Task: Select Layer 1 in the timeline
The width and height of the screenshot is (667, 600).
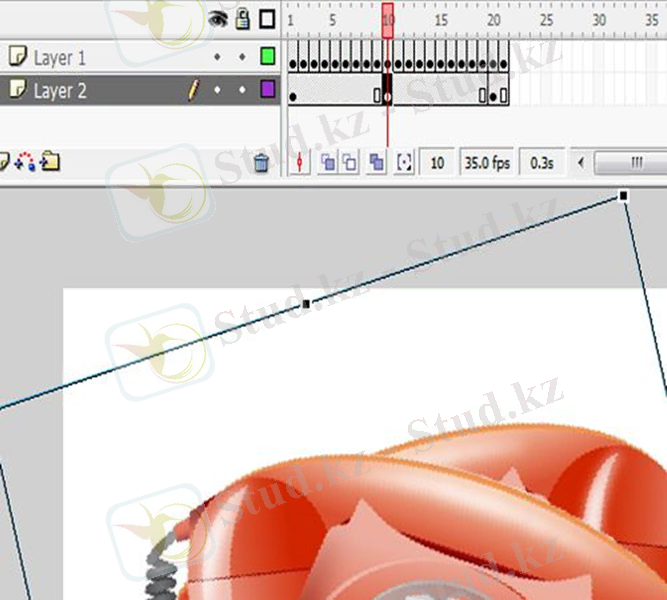Action: coord(140,57)
